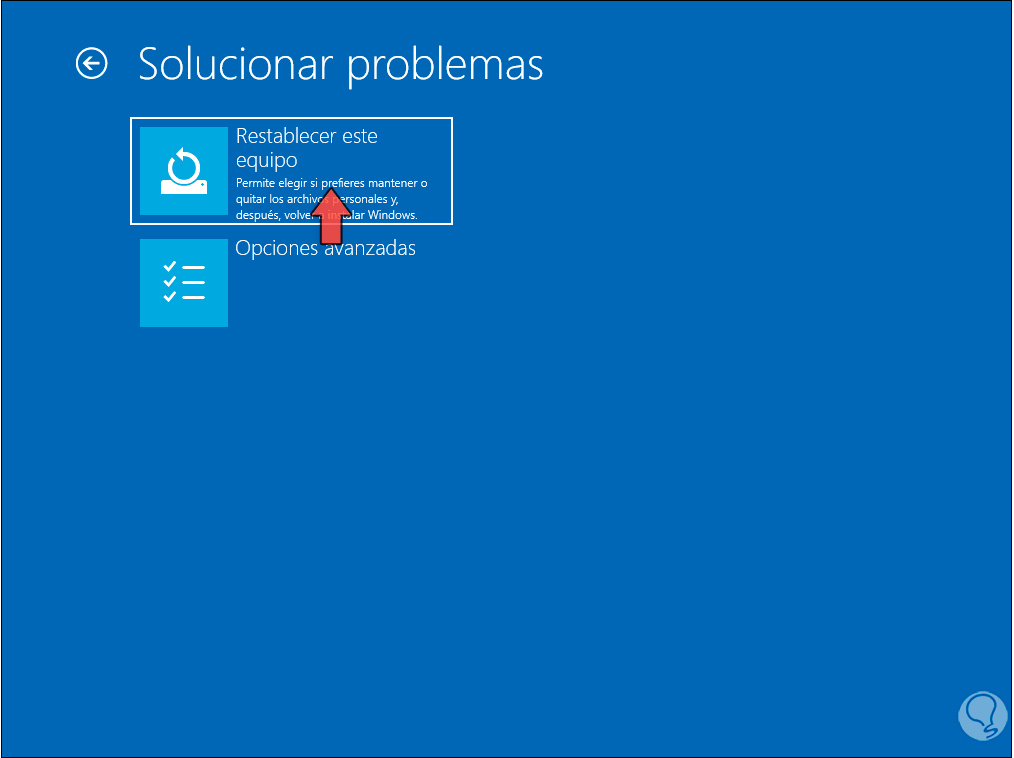This screenshot has width=1014, height=758.
Task: Click the Solvetic watermark logo
Action: (982, 715)
